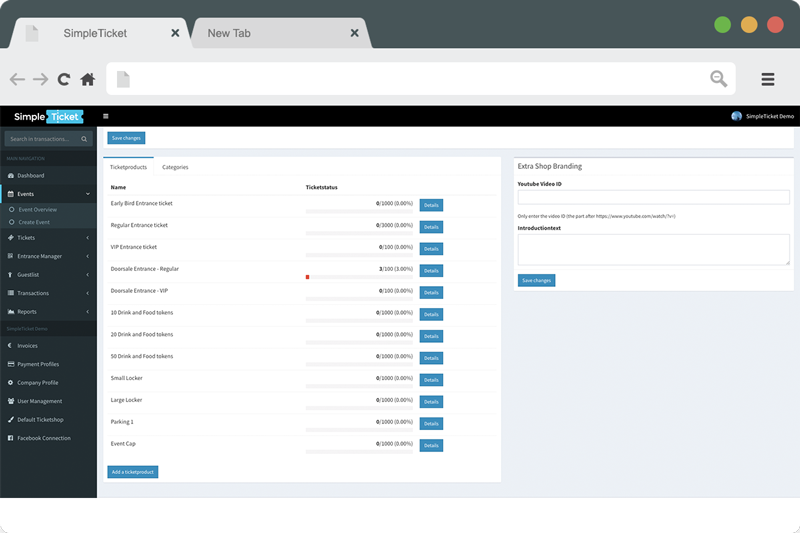
Task: Open Details for Regular Entrance ticket
Action: coord(431,227)
